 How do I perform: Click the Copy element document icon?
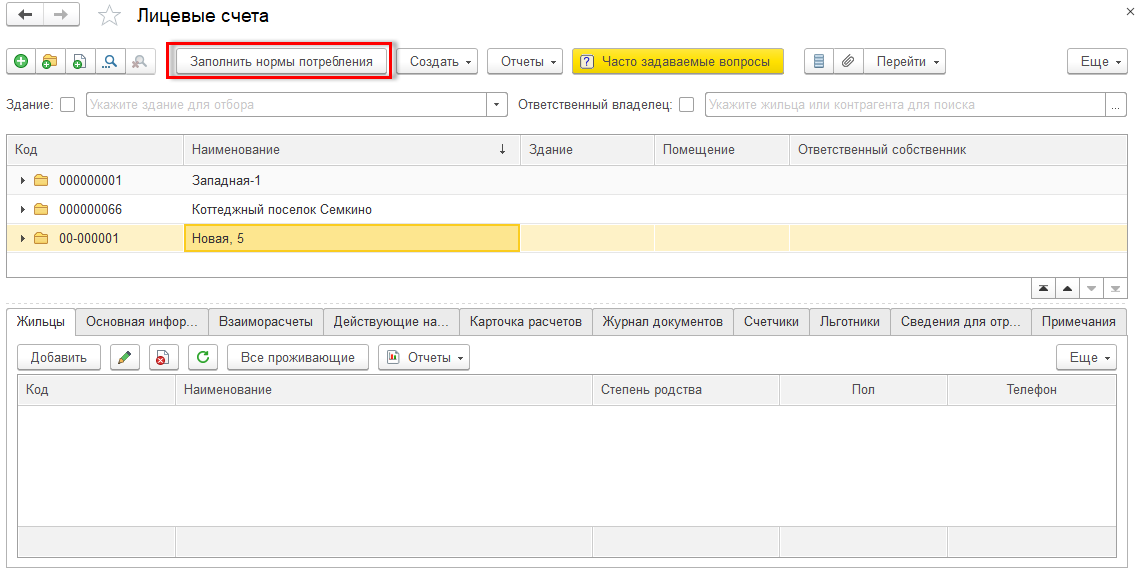click(79, 62)
